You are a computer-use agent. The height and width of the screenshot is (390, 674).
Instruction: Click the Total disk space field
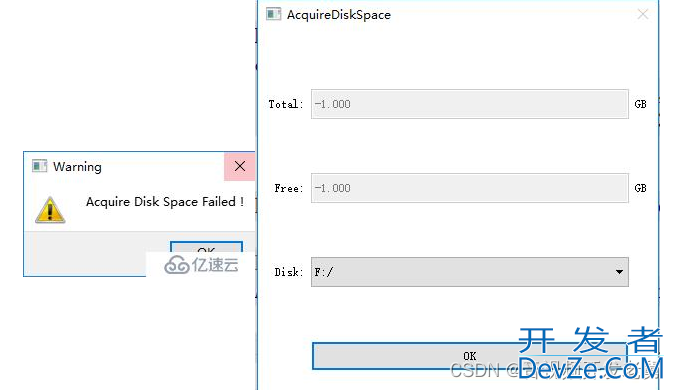(x=469, y=104)
